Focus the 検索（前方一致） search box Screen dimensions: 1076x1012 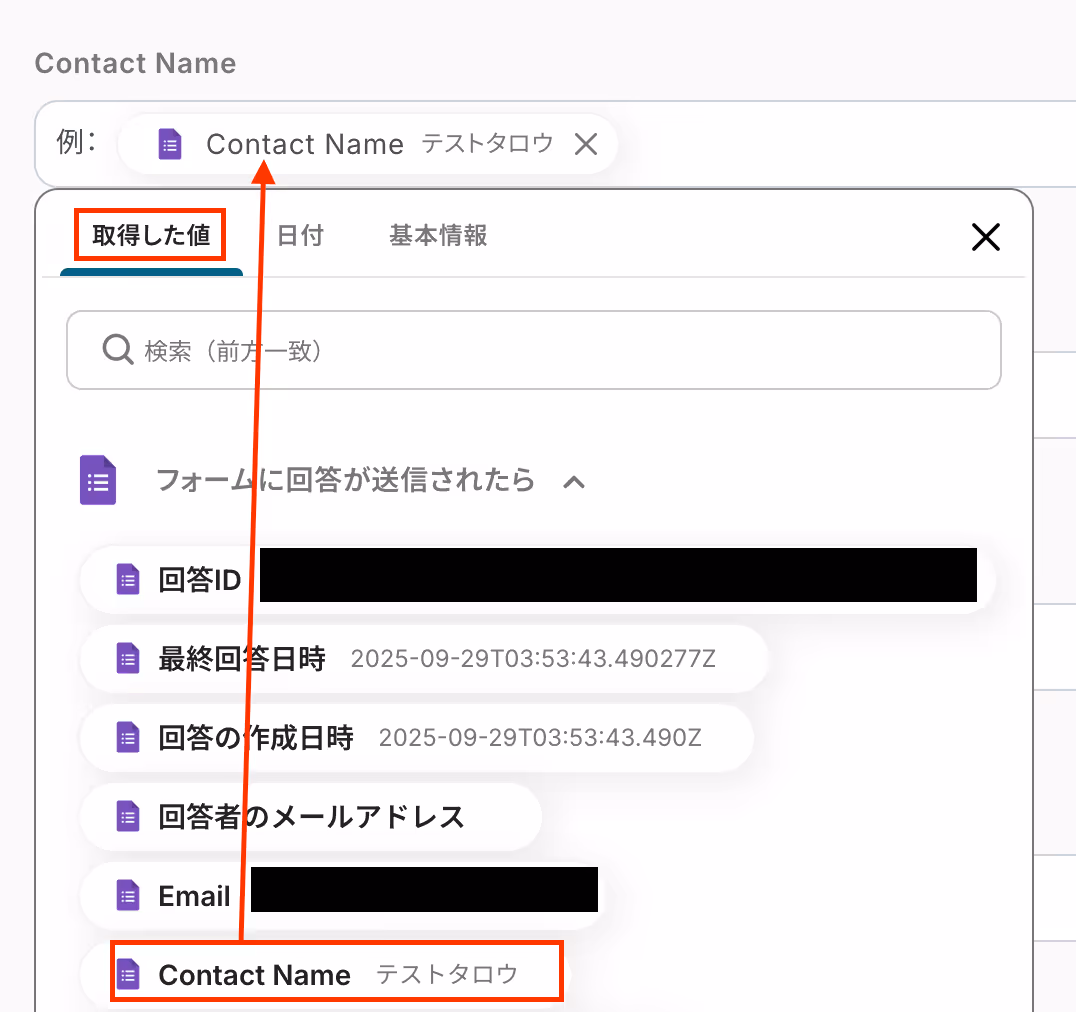point(533,350)
